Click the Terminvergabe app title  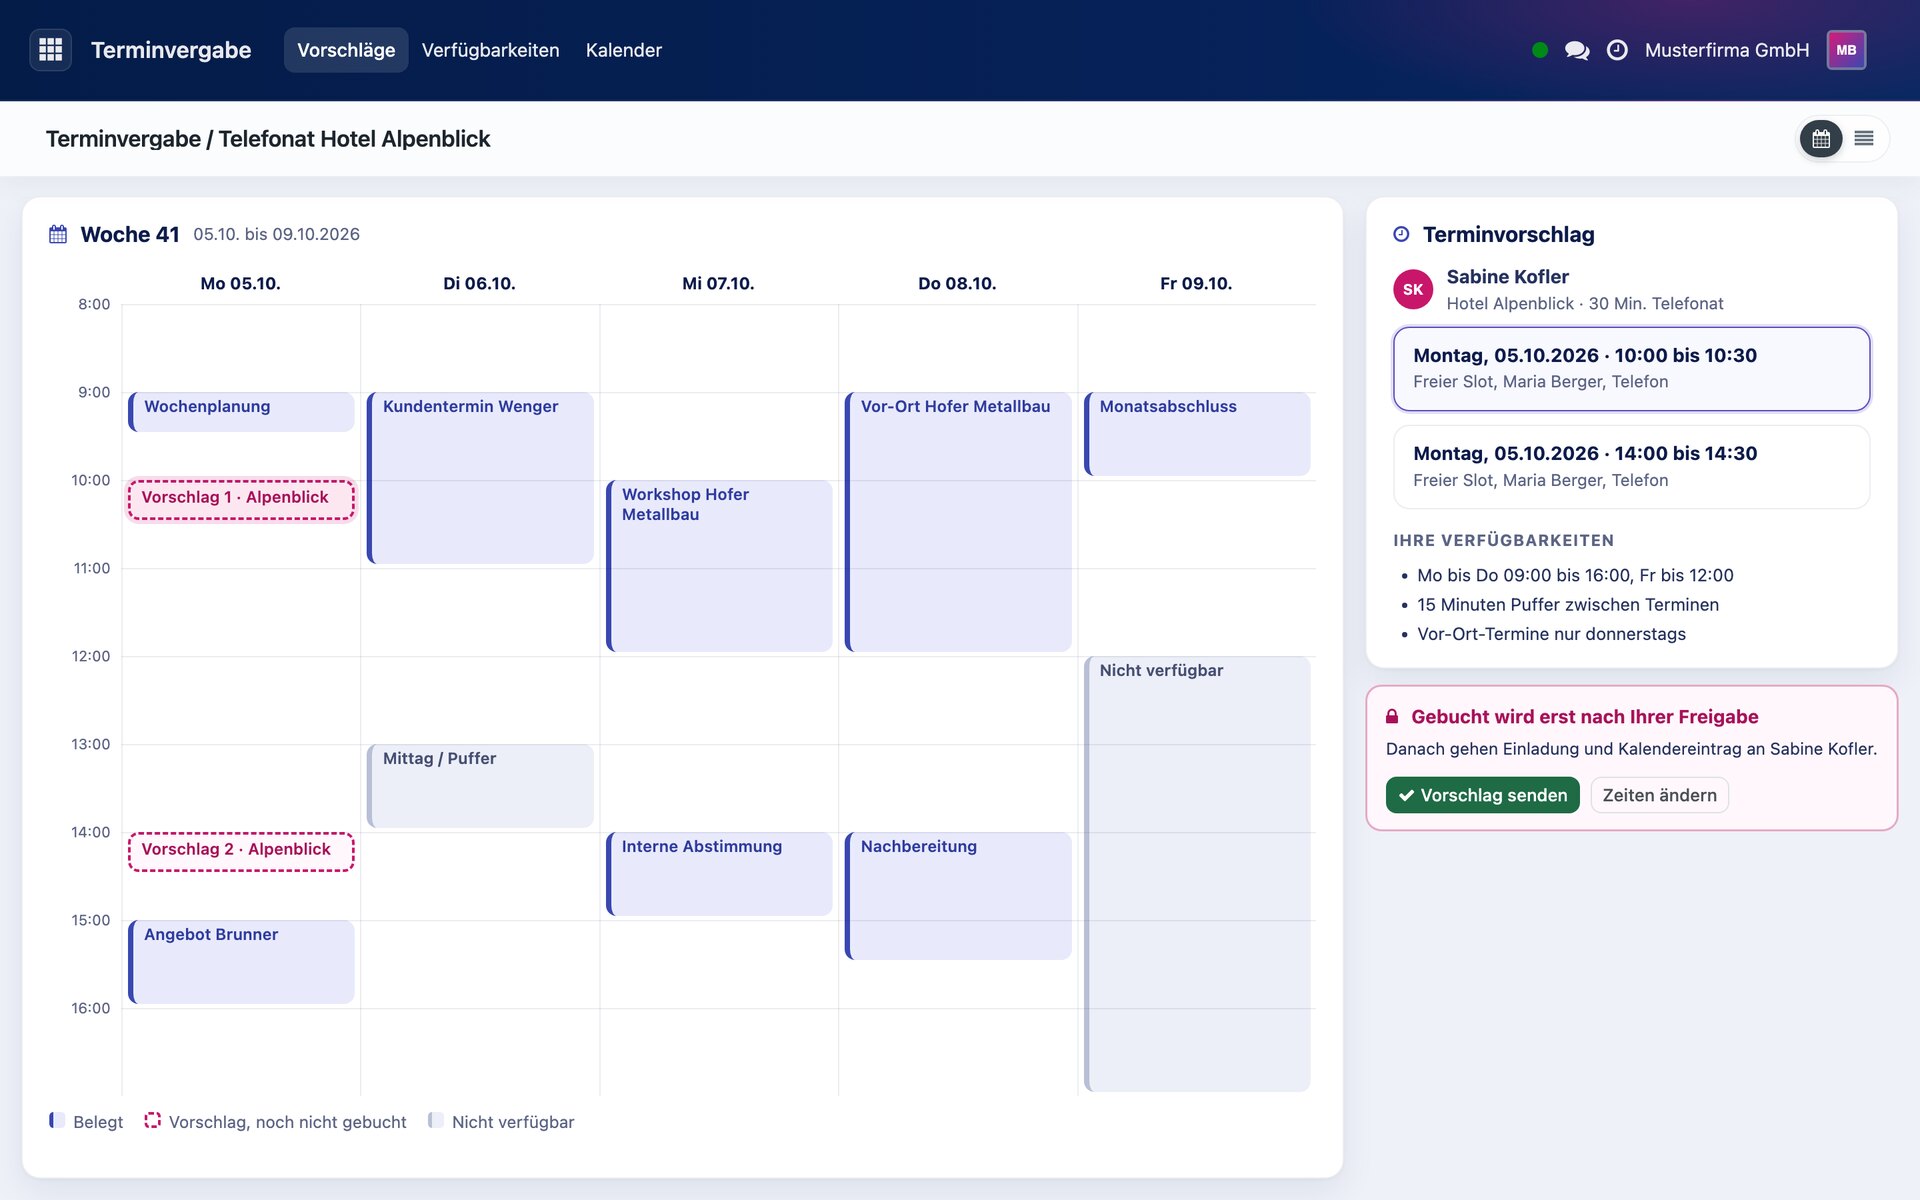pyautogui.click(x=171, y=50)
